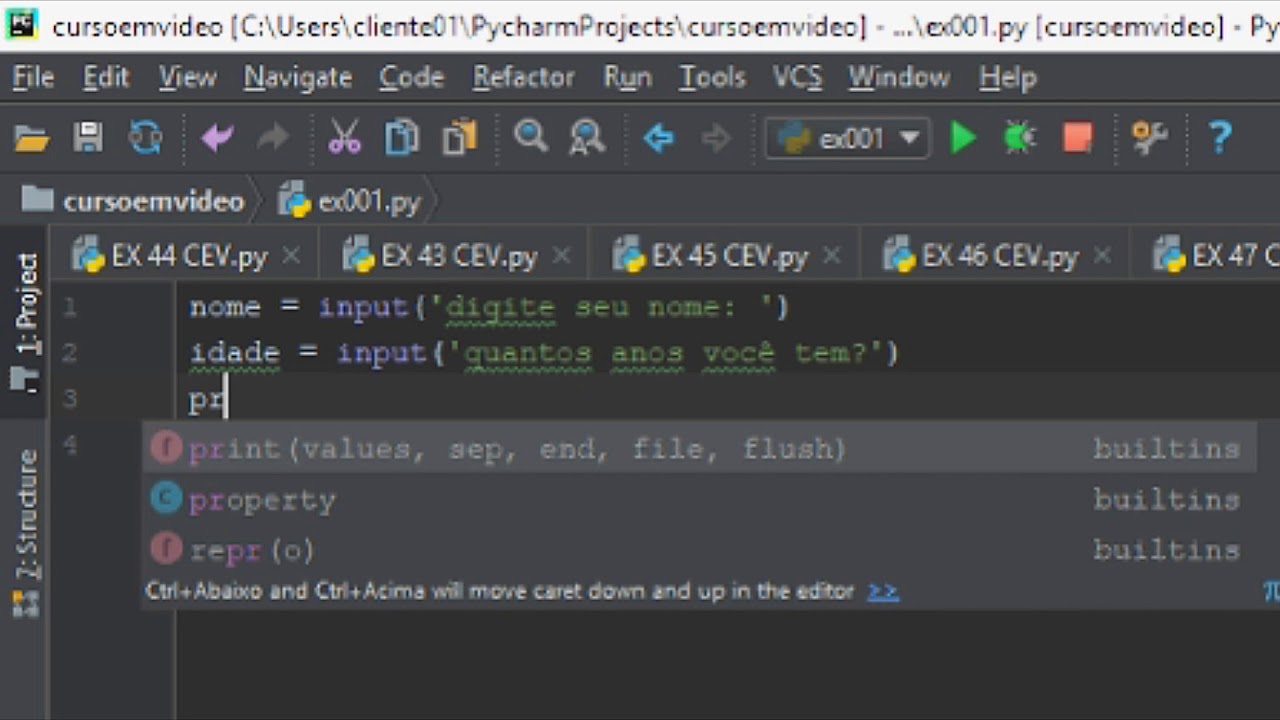Close the EX 44 CEV.py tab
The height and width of the screenshot is (720, 1280).
291,257
